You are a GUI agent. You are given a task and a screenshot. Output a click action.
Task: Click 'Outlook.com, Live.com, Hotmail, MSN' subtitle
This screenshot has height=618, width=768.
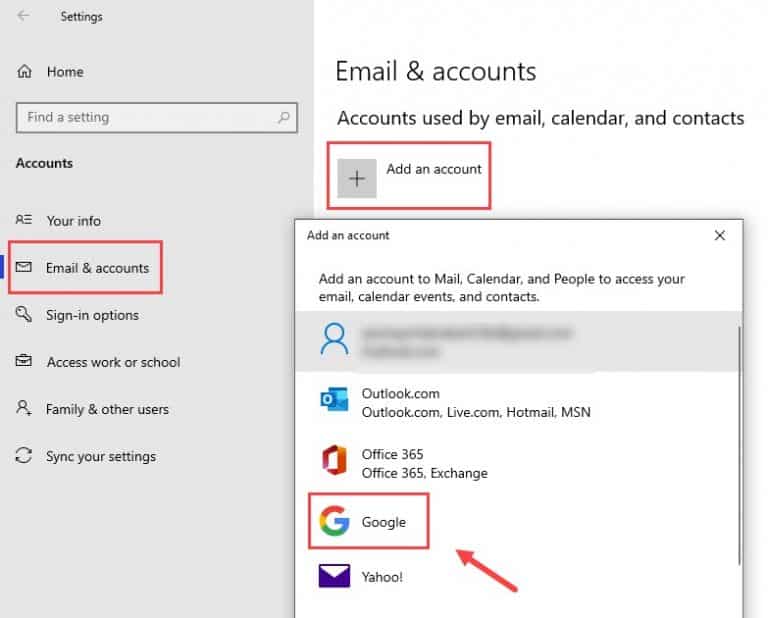(476, 412)
